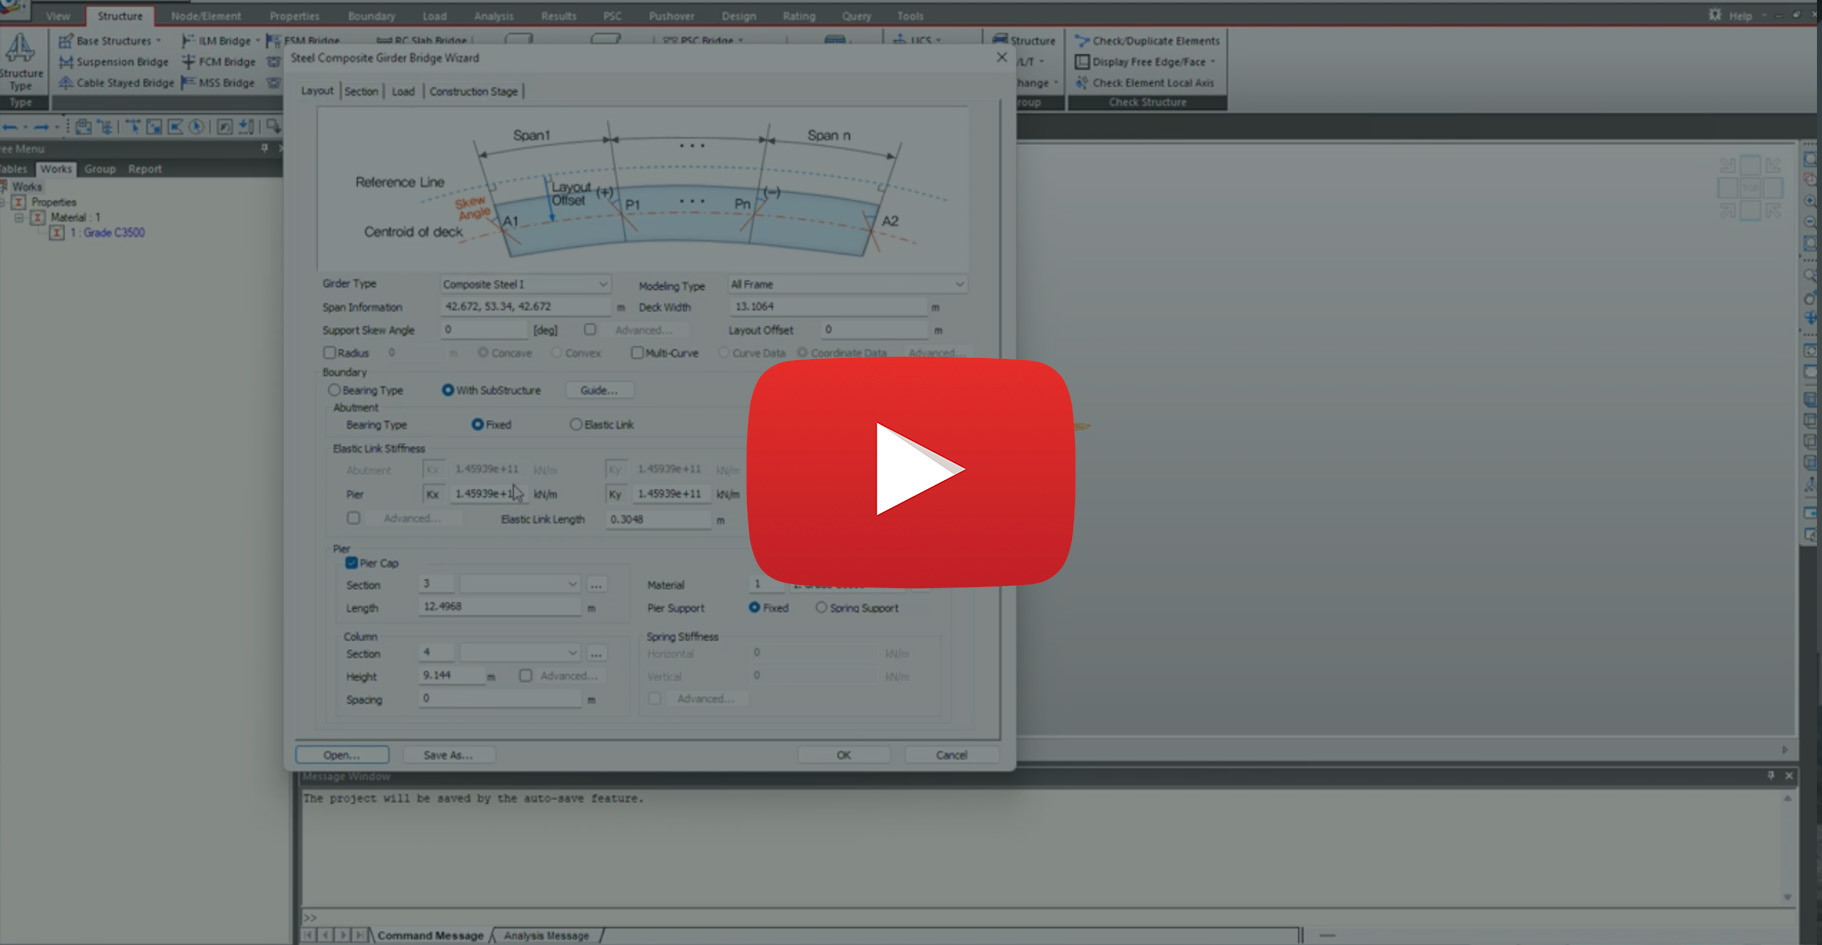Play the video using the red play button
1822x945 pixels.
[911, 471]
